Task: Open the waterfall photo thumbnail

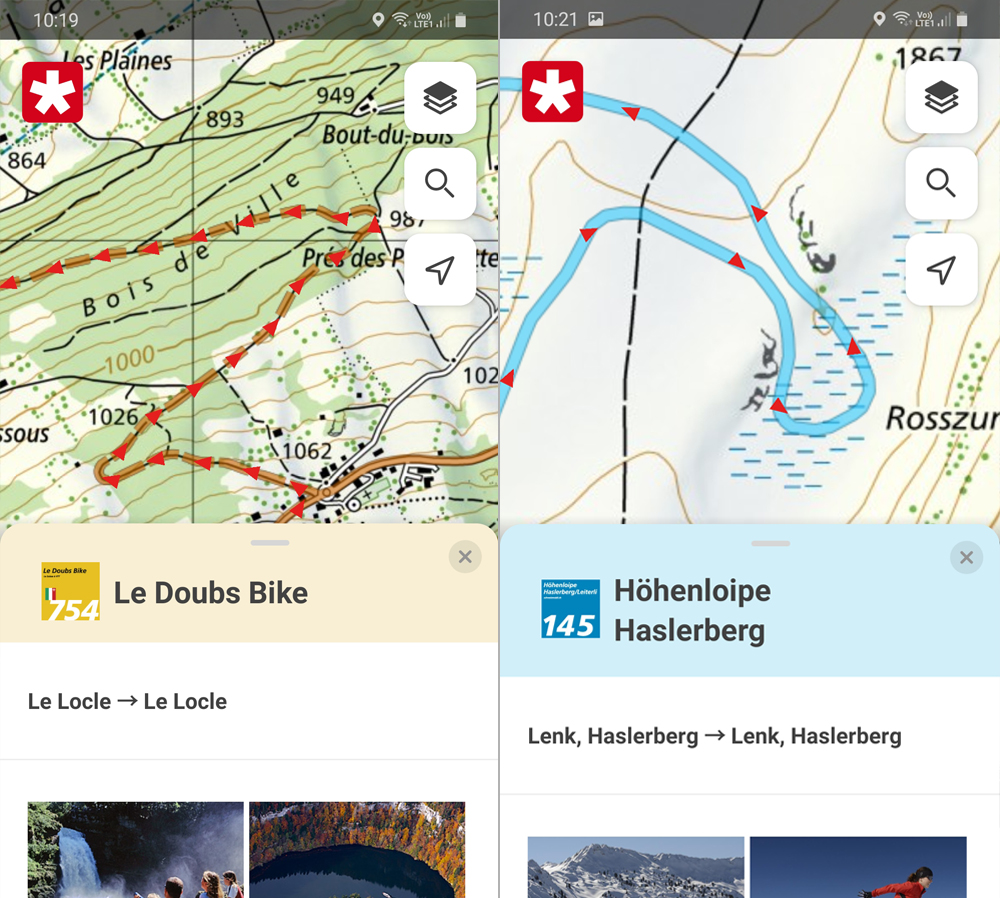Action: pyautogui.click(x=135, y=850)
